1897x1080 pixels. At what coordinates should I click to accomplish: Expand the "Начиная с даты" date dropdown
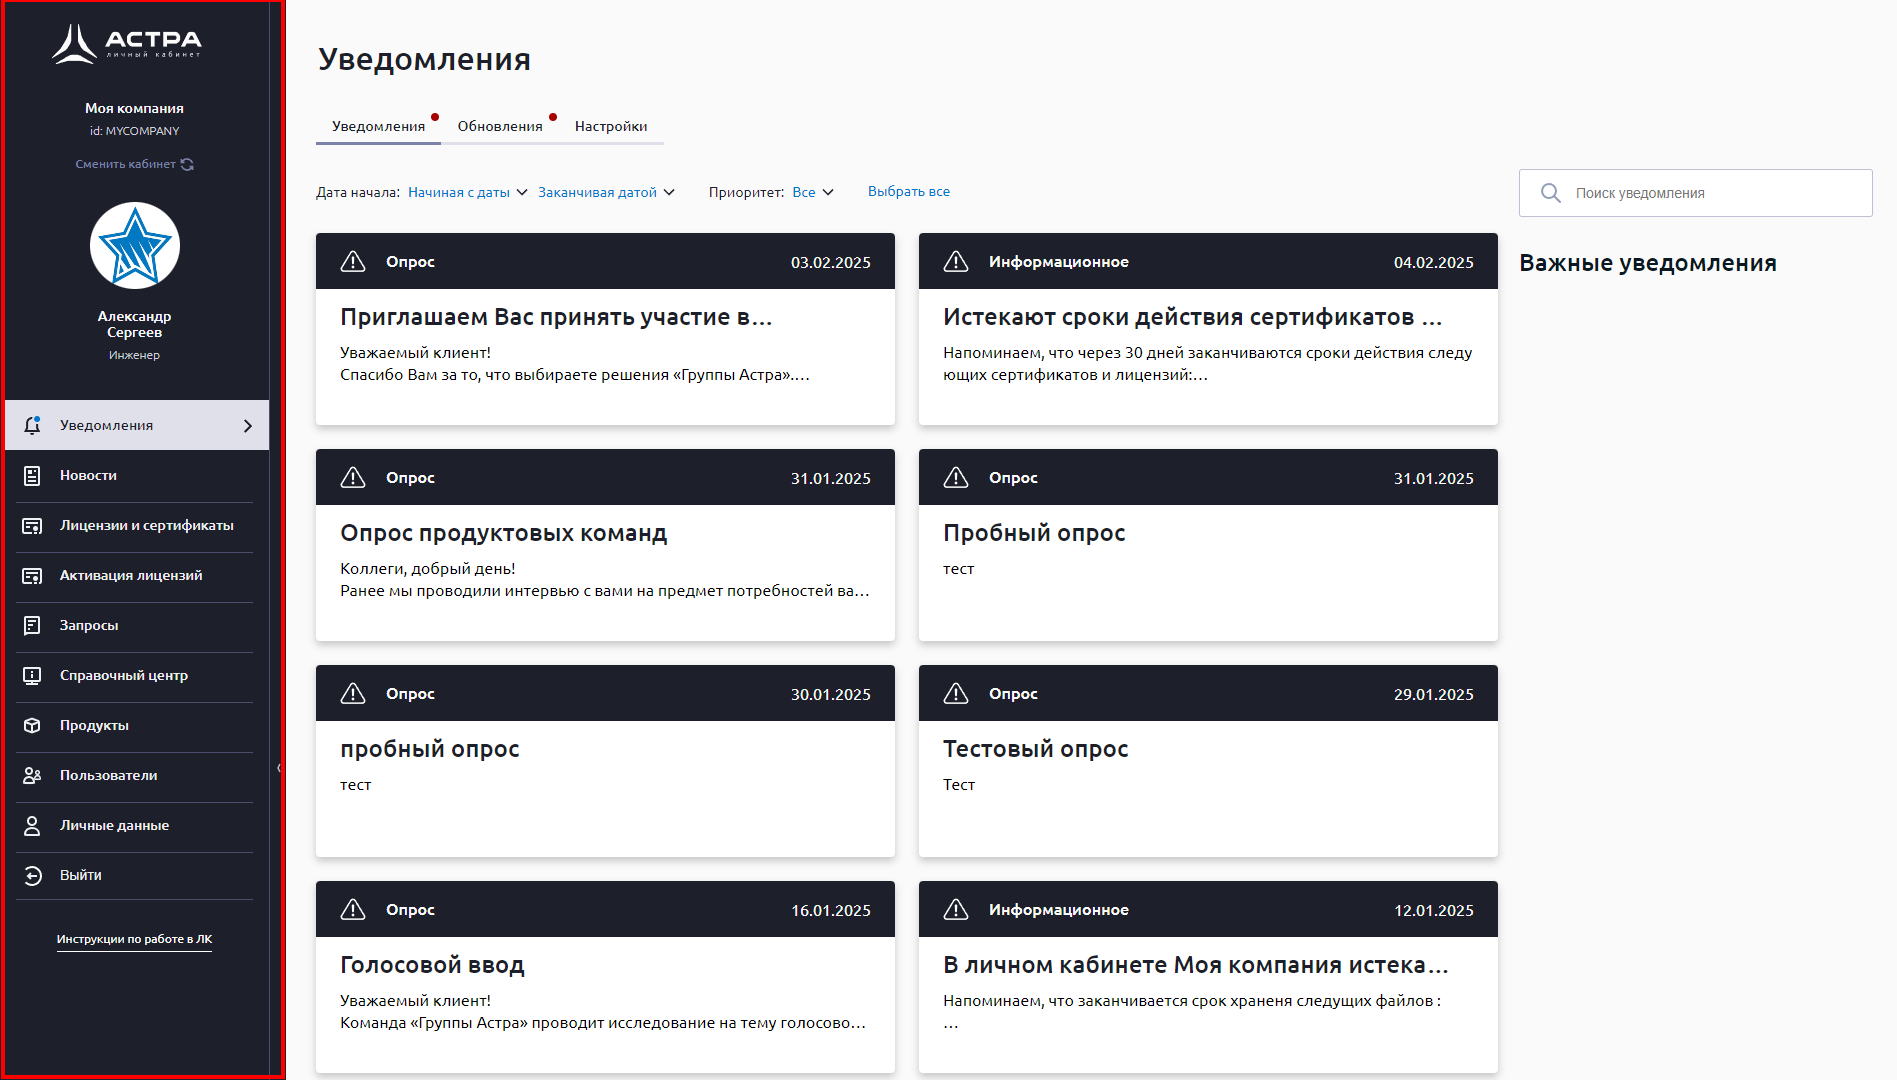467,192
